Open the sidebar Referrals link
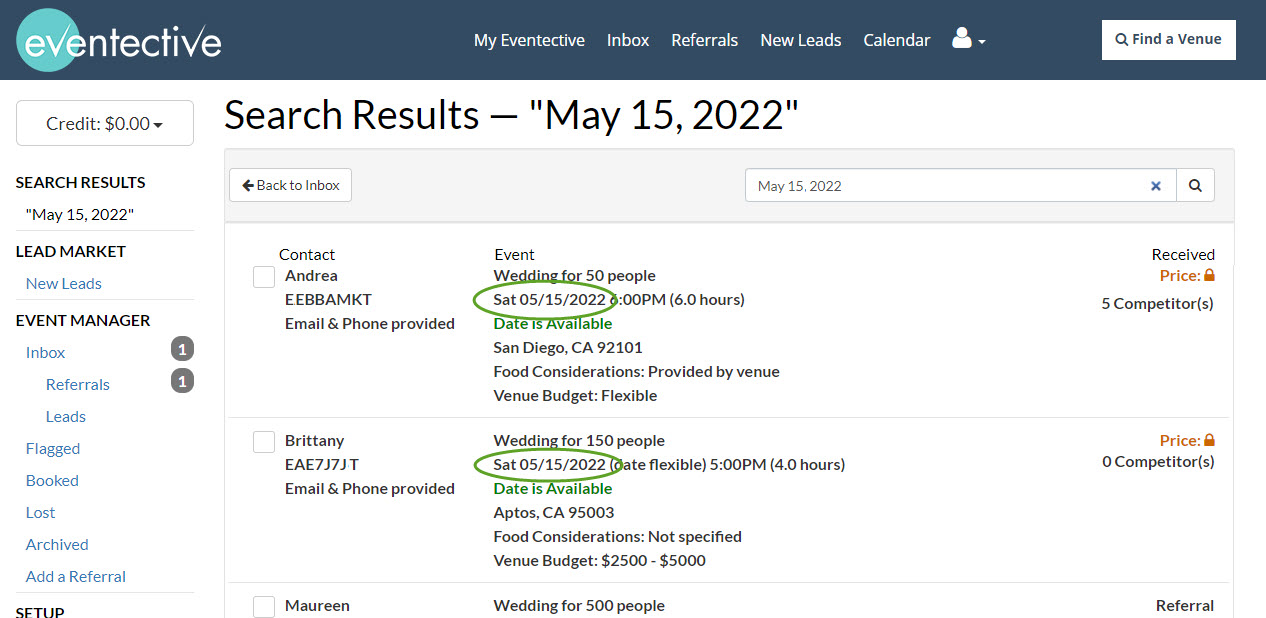Image resolution: width=1266 pixels, height=618 pixels. pyautogui.click(x=78, y=385)
